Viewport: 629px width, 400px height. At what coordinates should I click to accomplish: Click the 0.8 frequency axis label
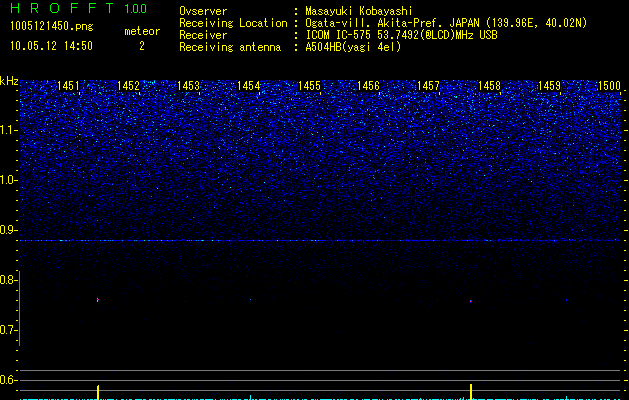pyautogui.click(x=8, y=280)
